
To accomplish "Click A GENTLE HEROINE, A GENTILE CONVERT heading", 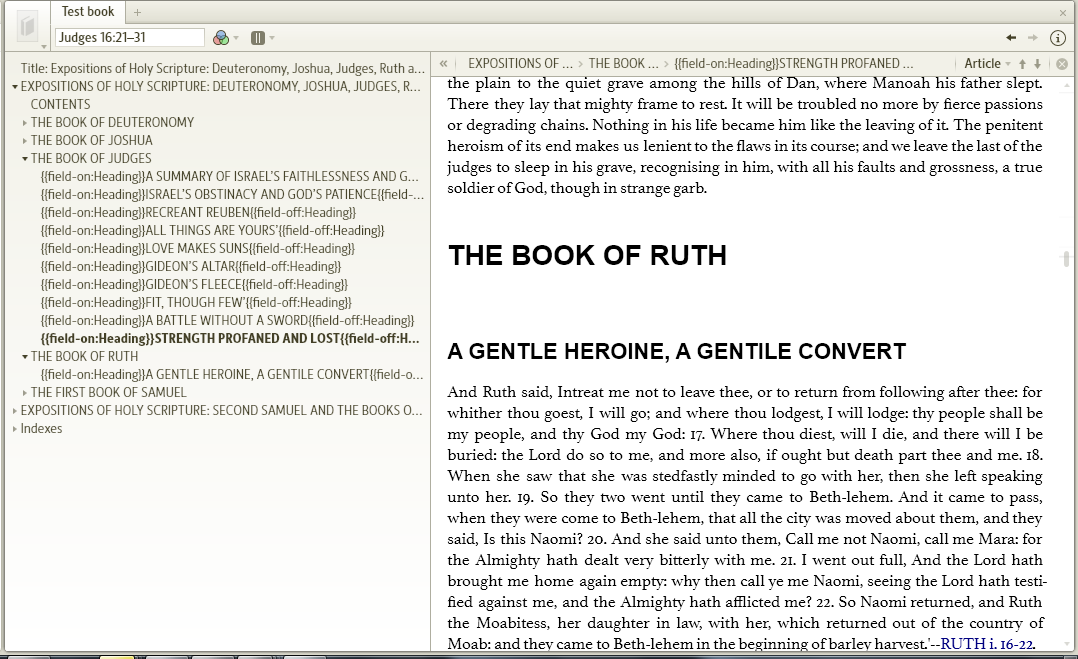I will pyautogui.click(x=676, y=351).
